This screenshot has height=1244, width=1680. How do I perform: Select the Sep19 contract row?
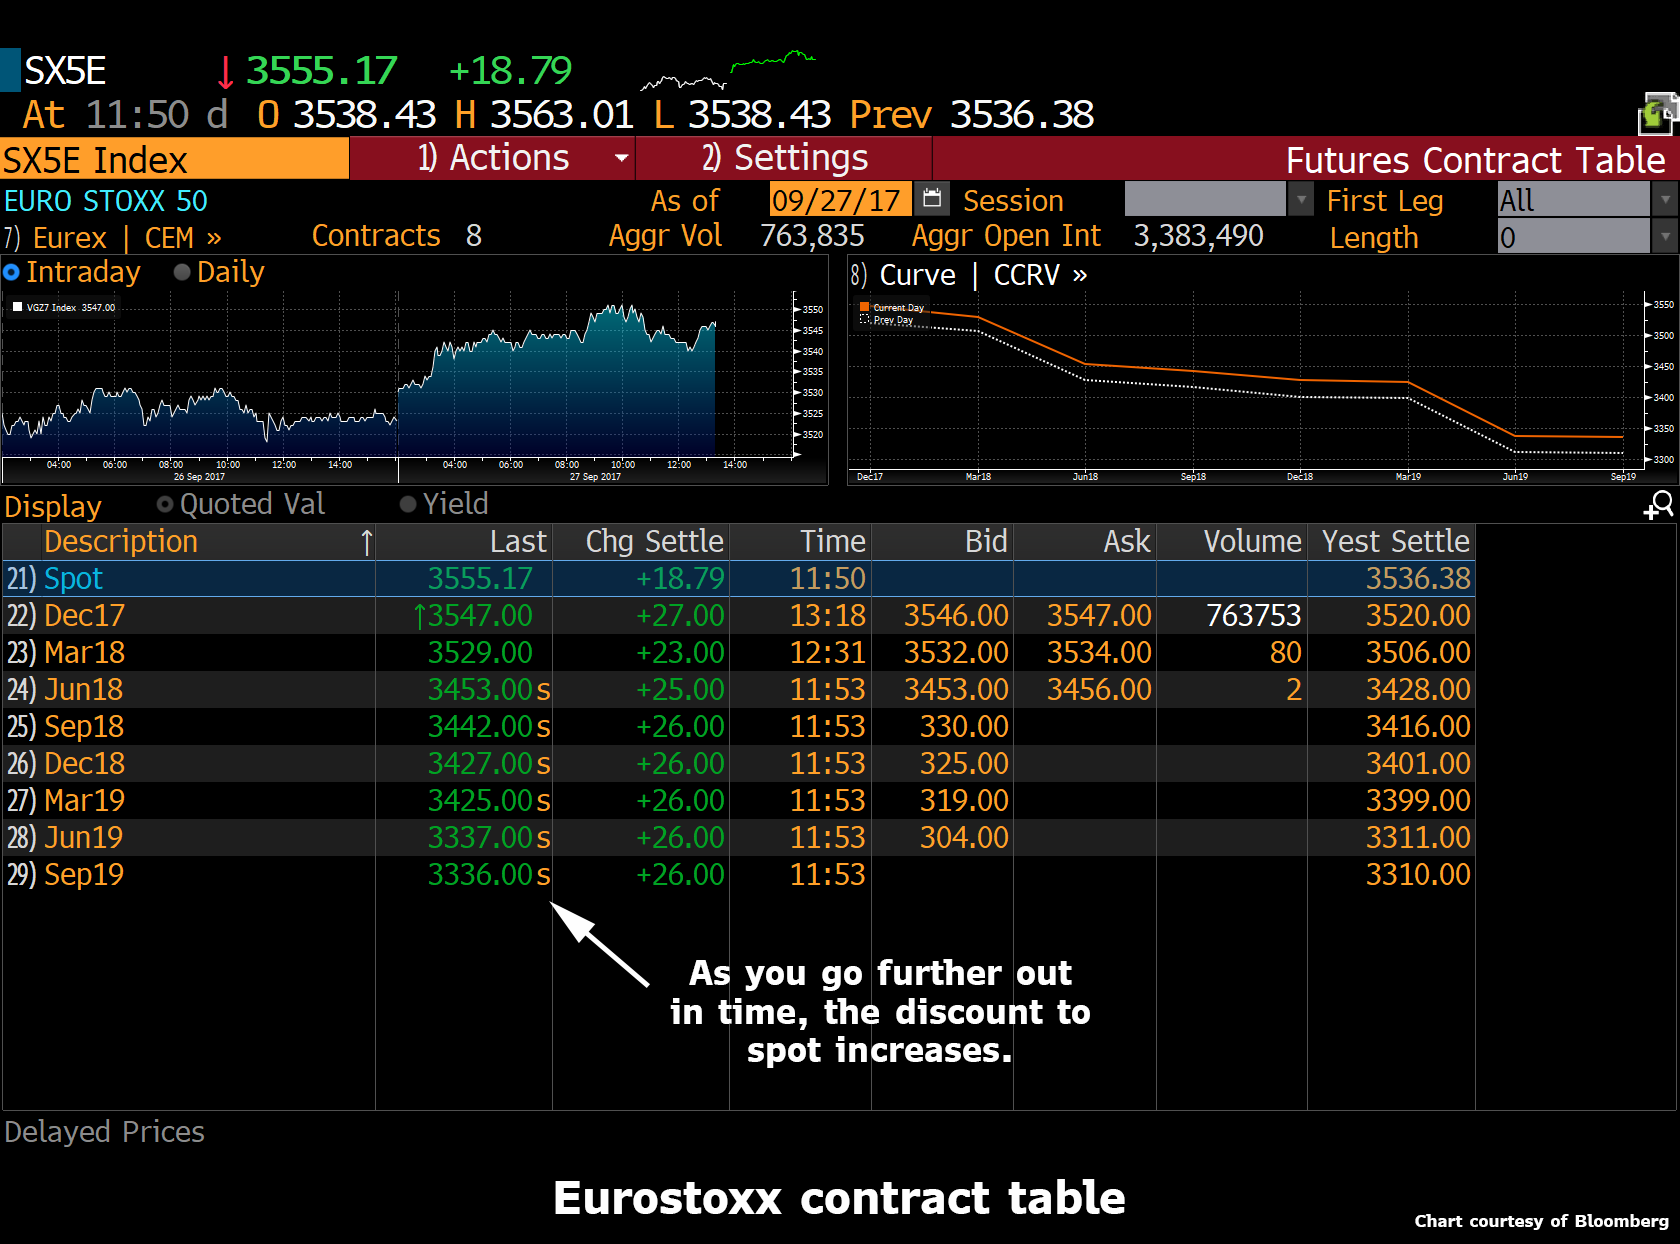point(738,874)
